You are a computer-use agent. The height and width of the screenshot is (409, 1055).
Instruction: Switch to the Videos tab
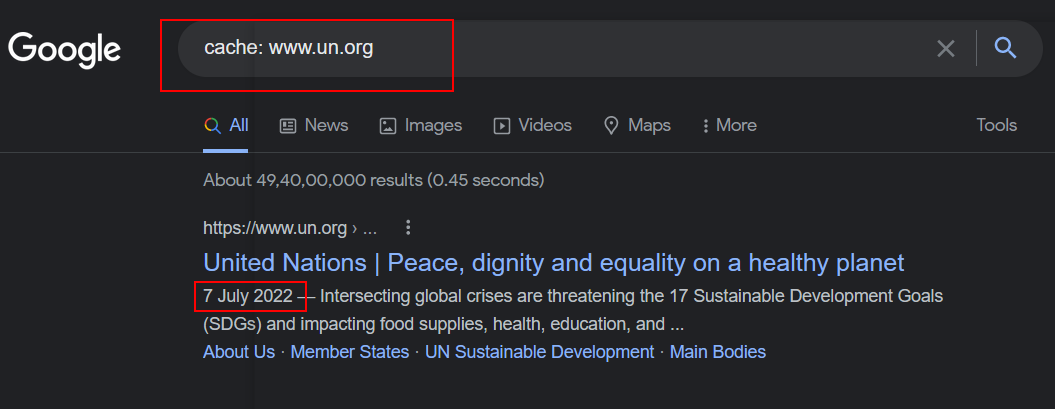tap(533, 126)
